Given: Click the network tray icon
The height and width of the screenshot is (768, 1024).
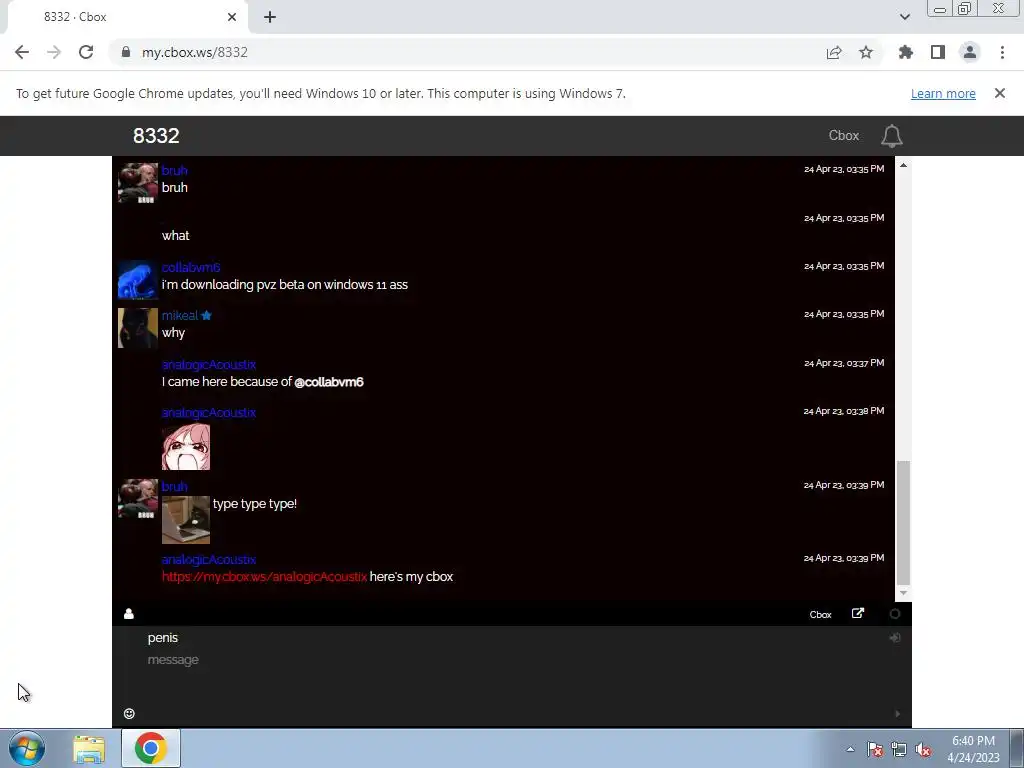Looking at the screenshot, I should (x=899, y=749).
